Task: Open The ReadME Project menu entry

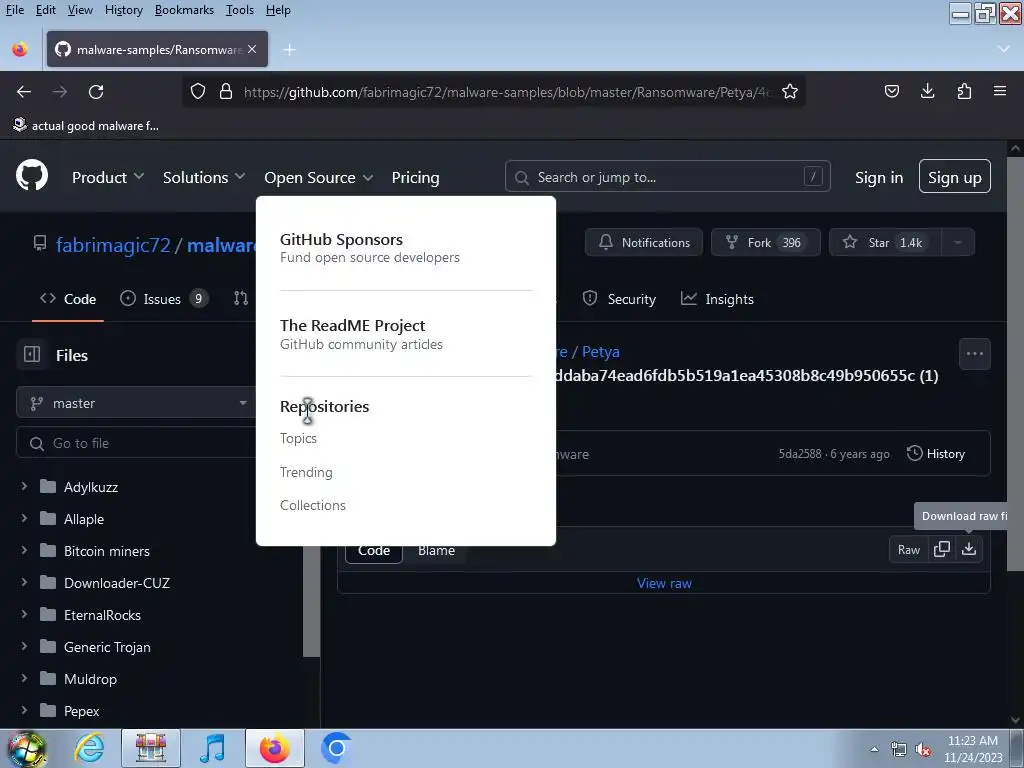Action: (x=361, y=334)
